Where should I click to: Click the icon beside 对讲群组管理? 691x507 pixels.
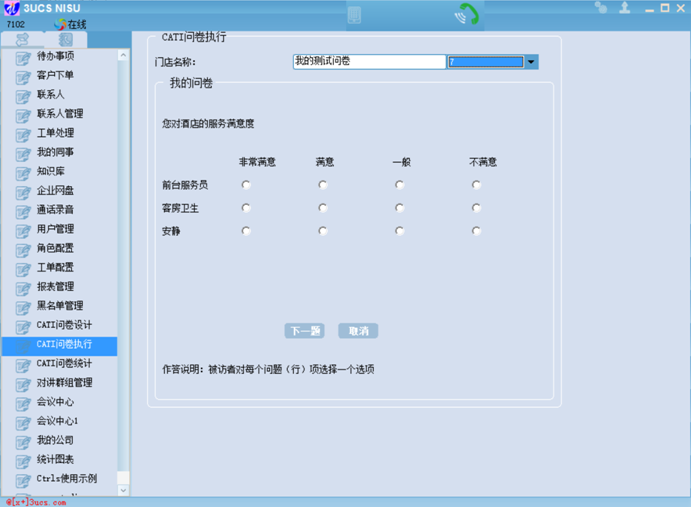point(23,384)
